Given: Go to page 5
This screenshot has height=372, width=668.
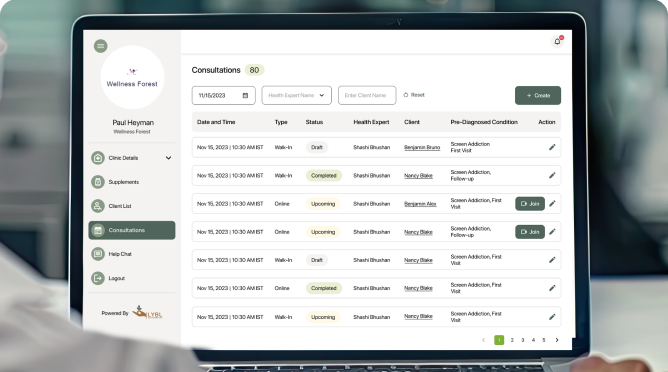Looking at the screenshot, I should pos(544,340).
